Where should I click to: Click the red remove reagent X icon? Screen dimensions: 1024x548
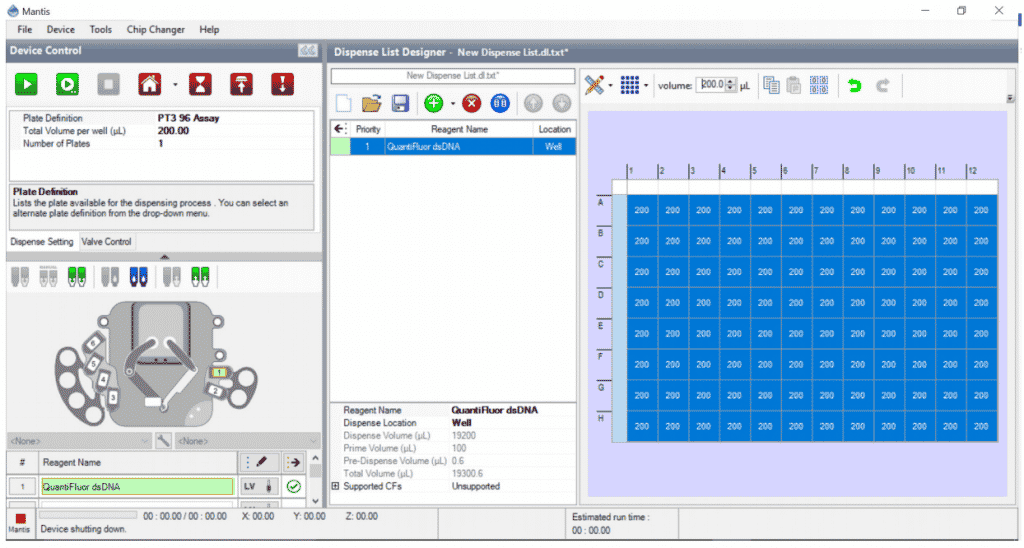pos(471,103)
